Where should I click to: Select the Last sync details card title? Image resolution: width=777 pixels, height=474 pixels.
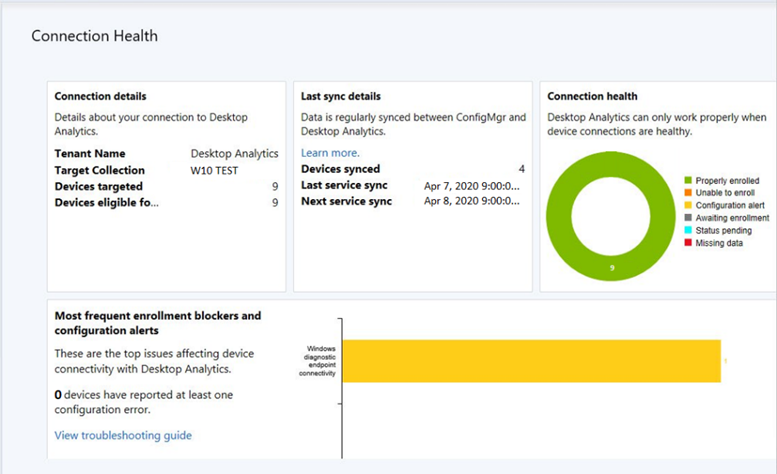click(341, 96)
